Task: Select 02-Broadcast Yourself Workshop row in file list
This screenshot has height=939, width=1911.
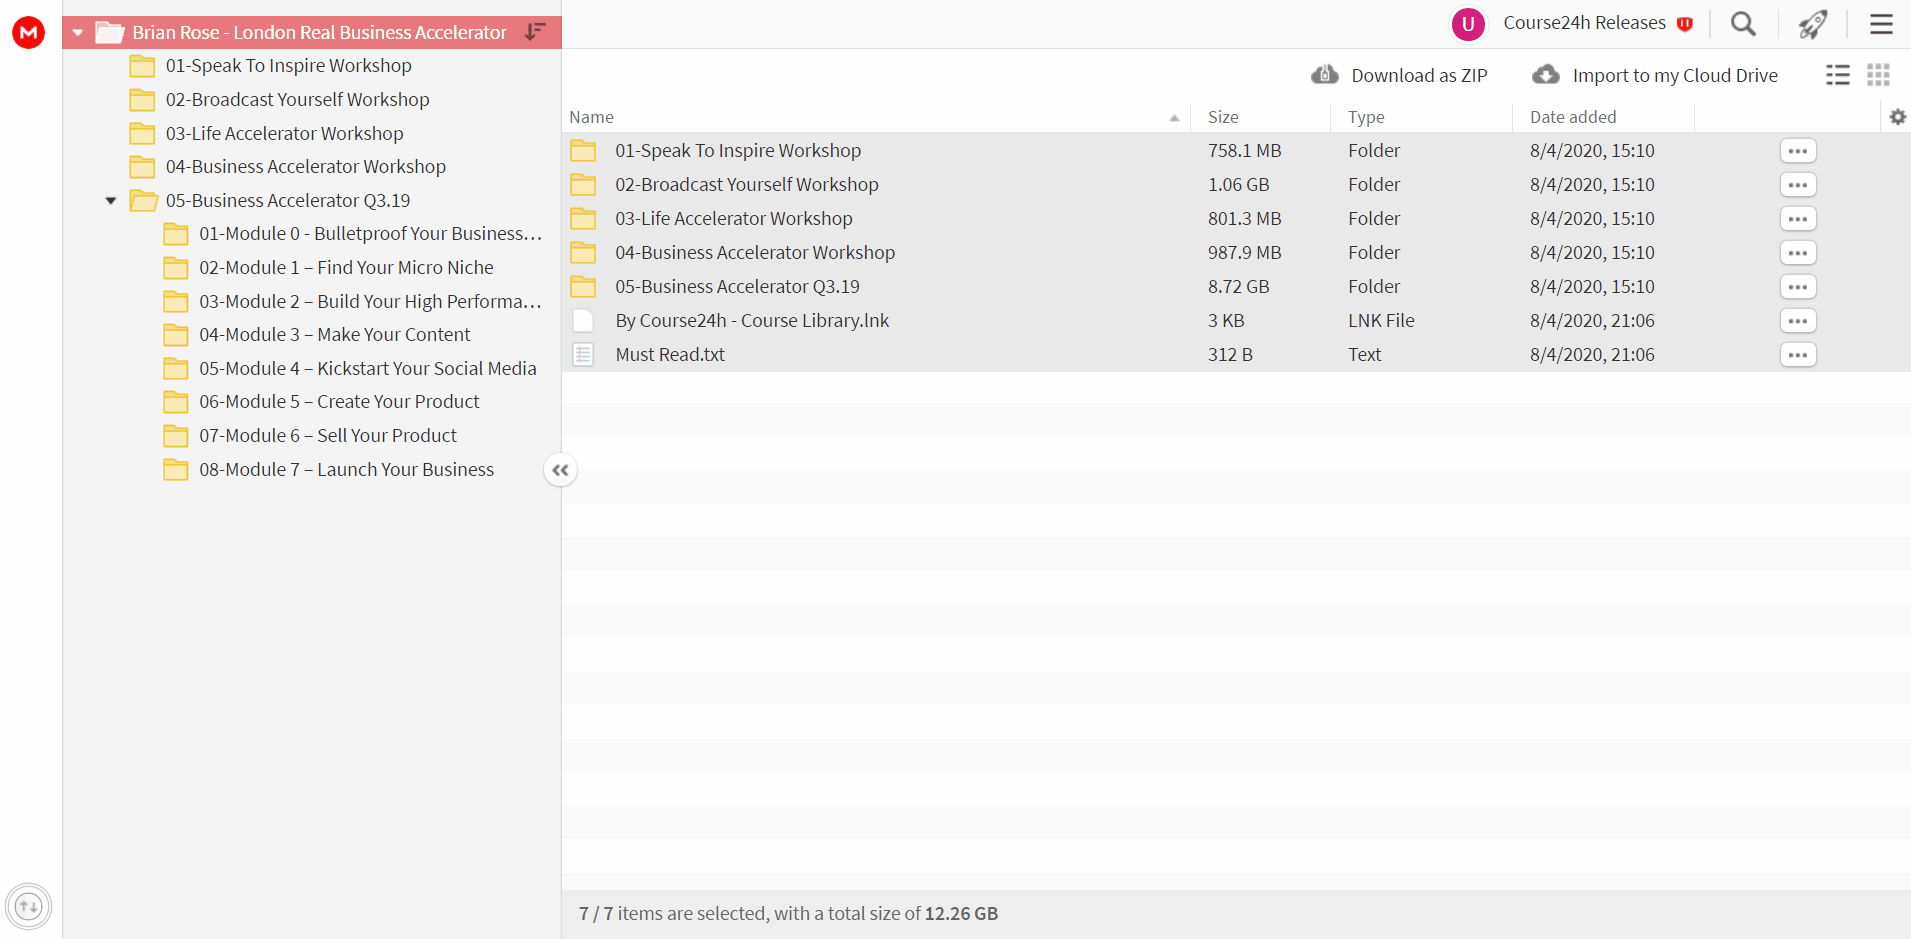Action: pyautogui.click(x=1236, y=185)
